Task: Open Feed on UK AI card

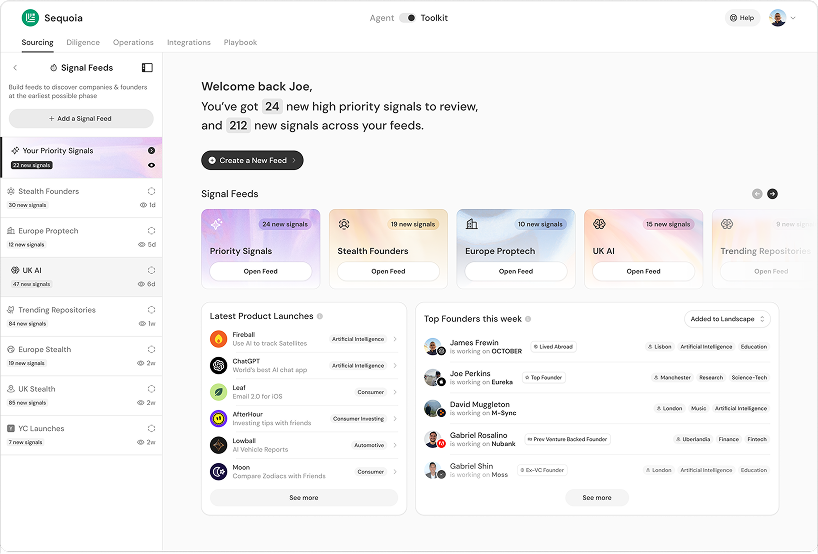Action: click(x=643, y=272)
